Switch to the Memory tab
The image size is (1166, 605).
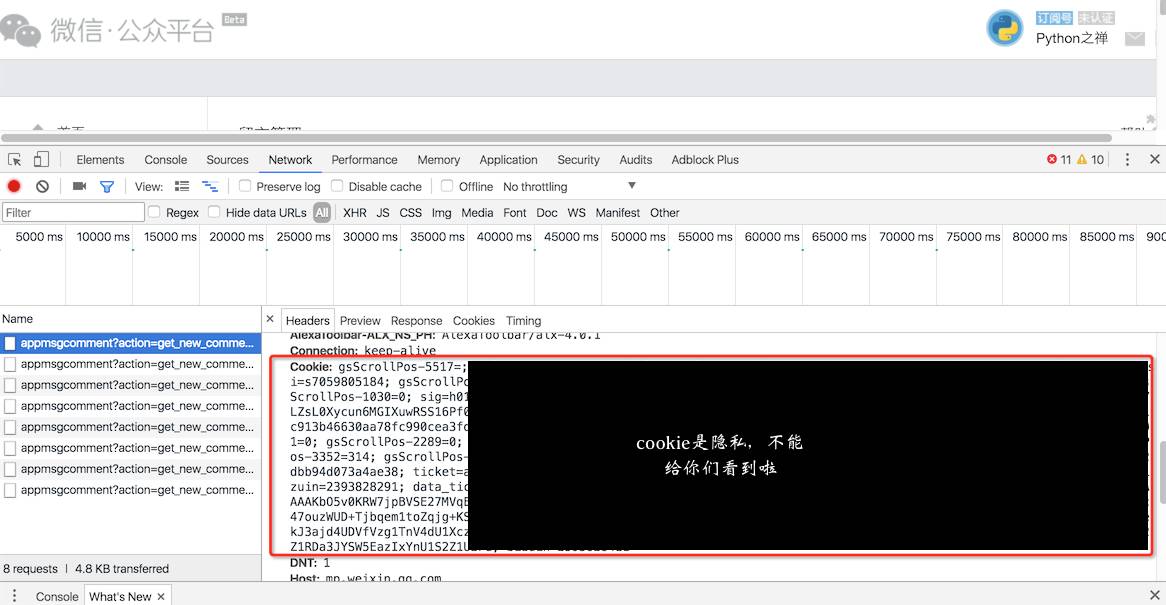[439, 160]
